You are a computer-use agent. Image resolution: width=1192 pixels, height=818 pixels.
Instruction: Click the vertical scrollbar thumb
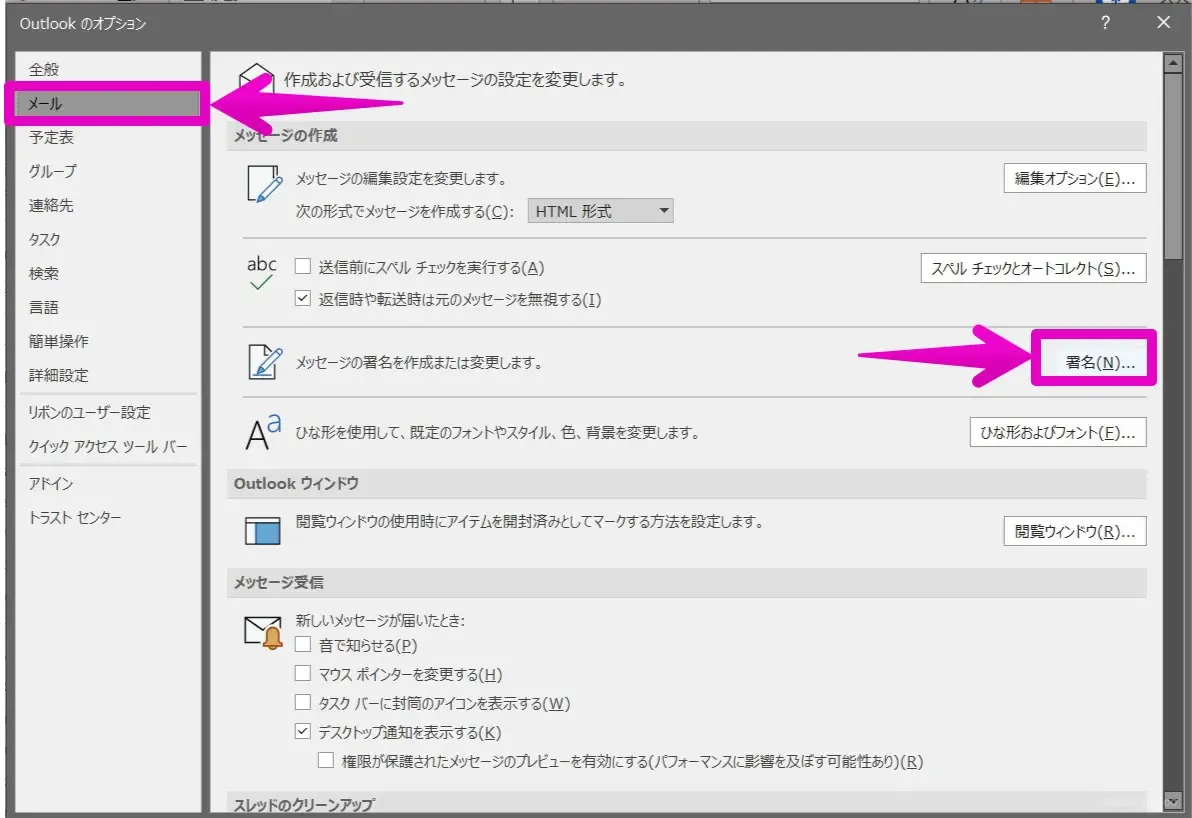click(1173, 166)
